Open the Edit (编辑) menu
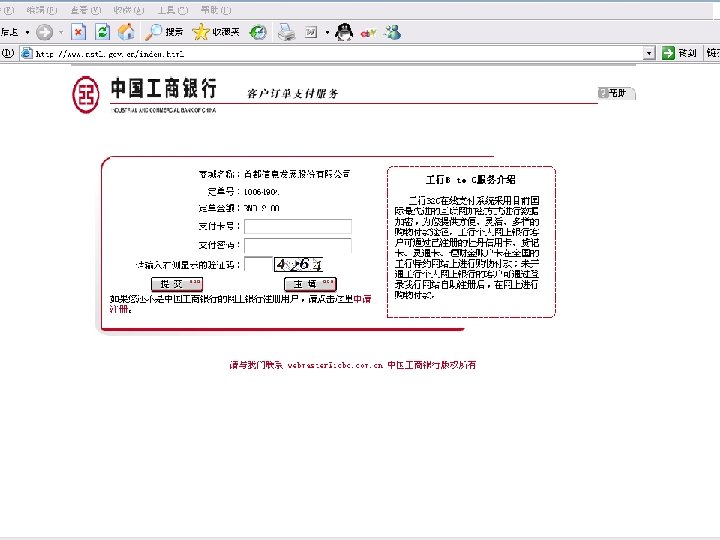Viewport: 720px width, 540px height. pos(42,10)
